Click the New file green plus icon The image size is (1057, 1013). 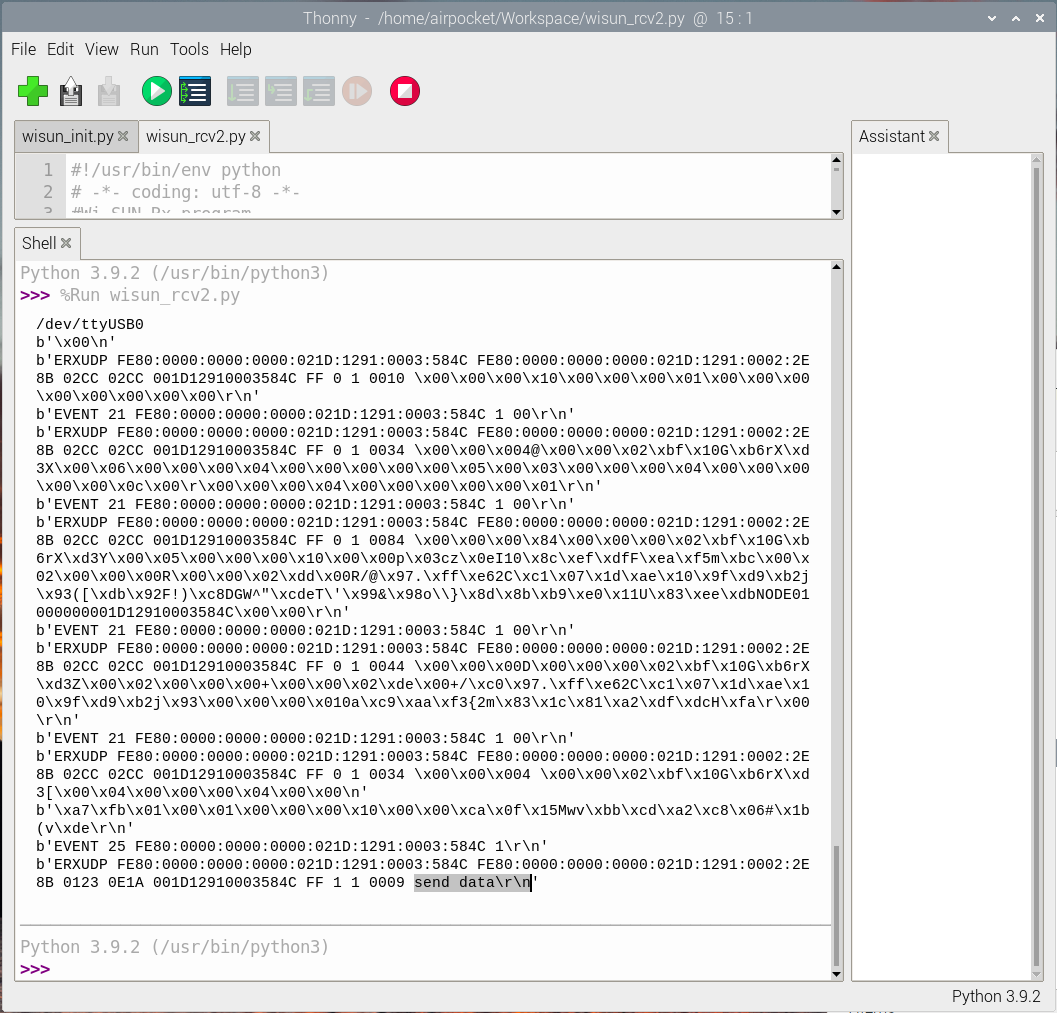point(33,92)
